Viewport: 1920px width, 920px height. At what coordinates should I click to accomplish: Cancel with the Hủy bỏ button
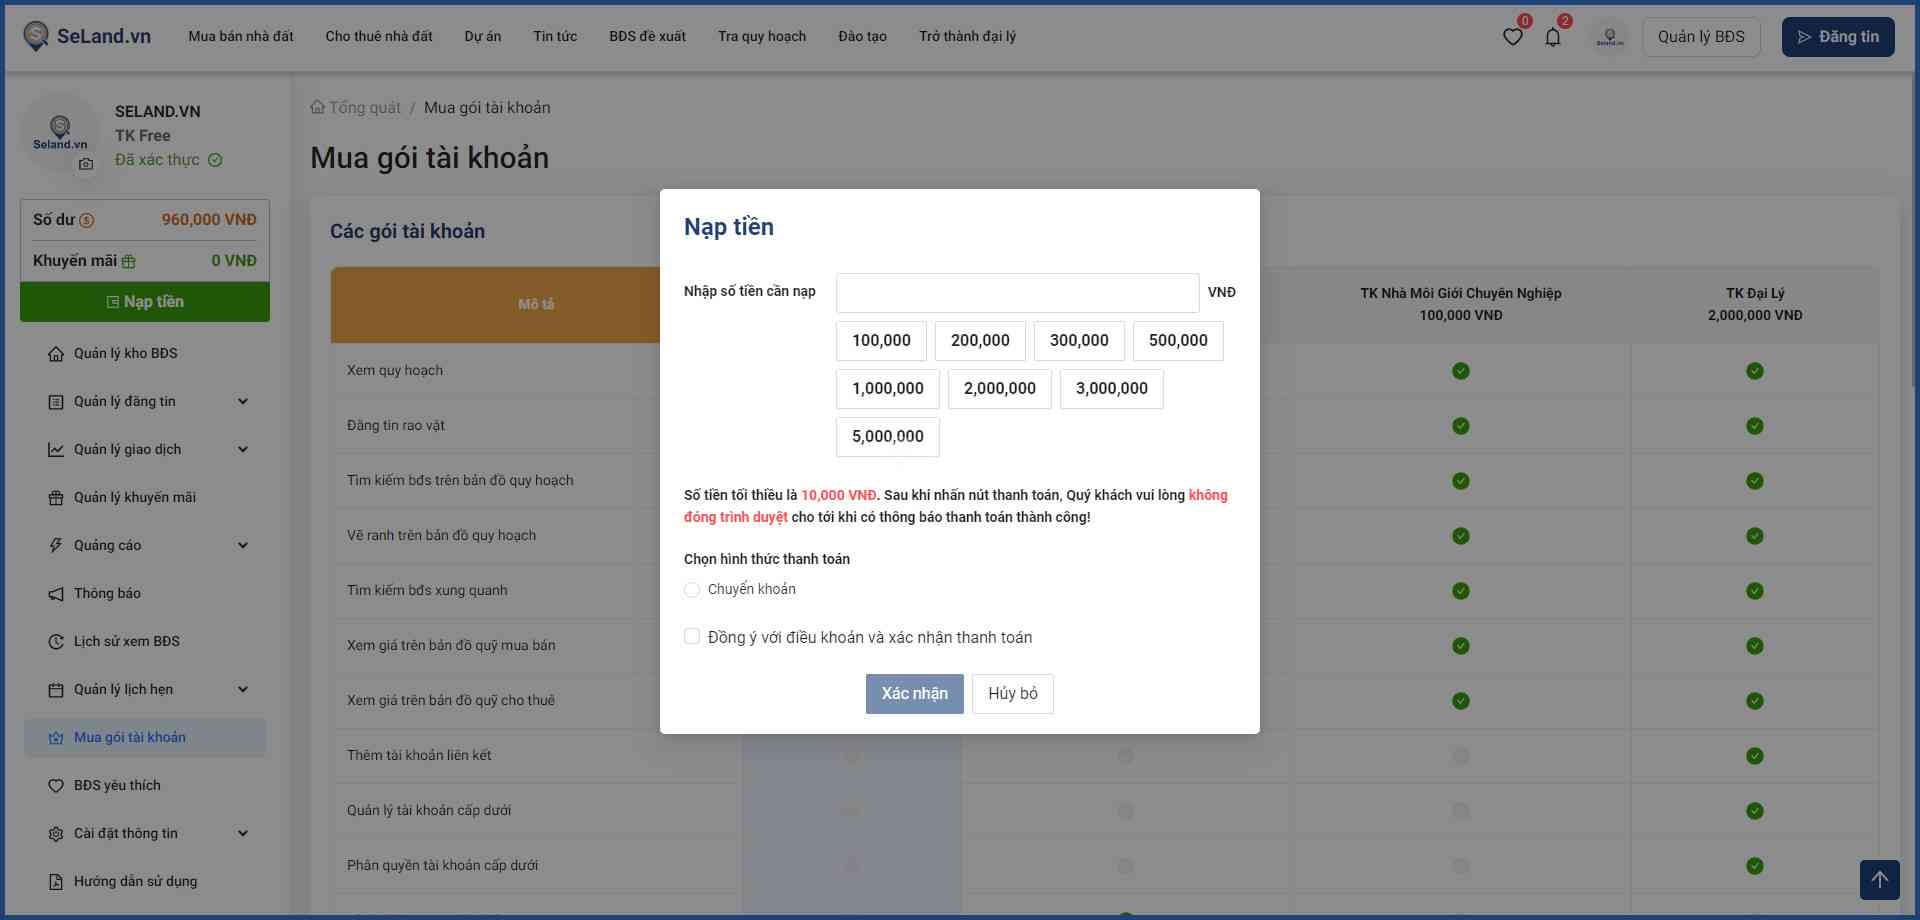(x=1012, y=693)
